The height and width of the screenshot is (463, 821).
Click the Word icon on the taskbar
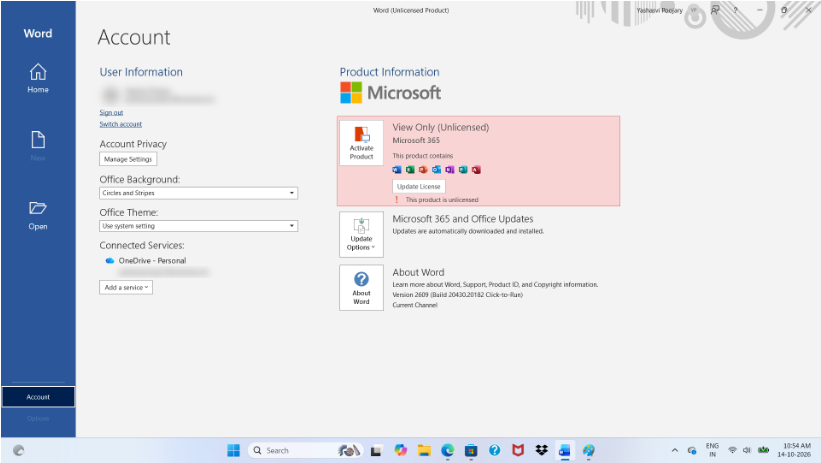click(x=564, y=450)
